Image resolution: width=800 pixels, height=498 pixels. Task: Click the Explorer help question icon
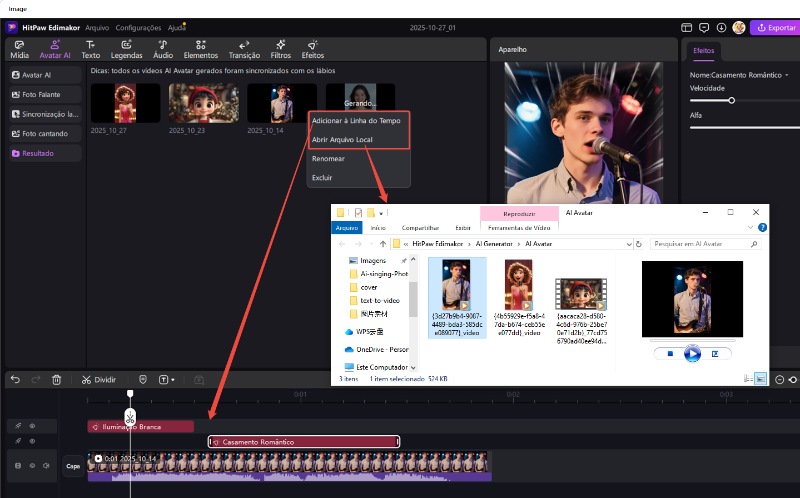pyautogui.click(x=762, y=228)
